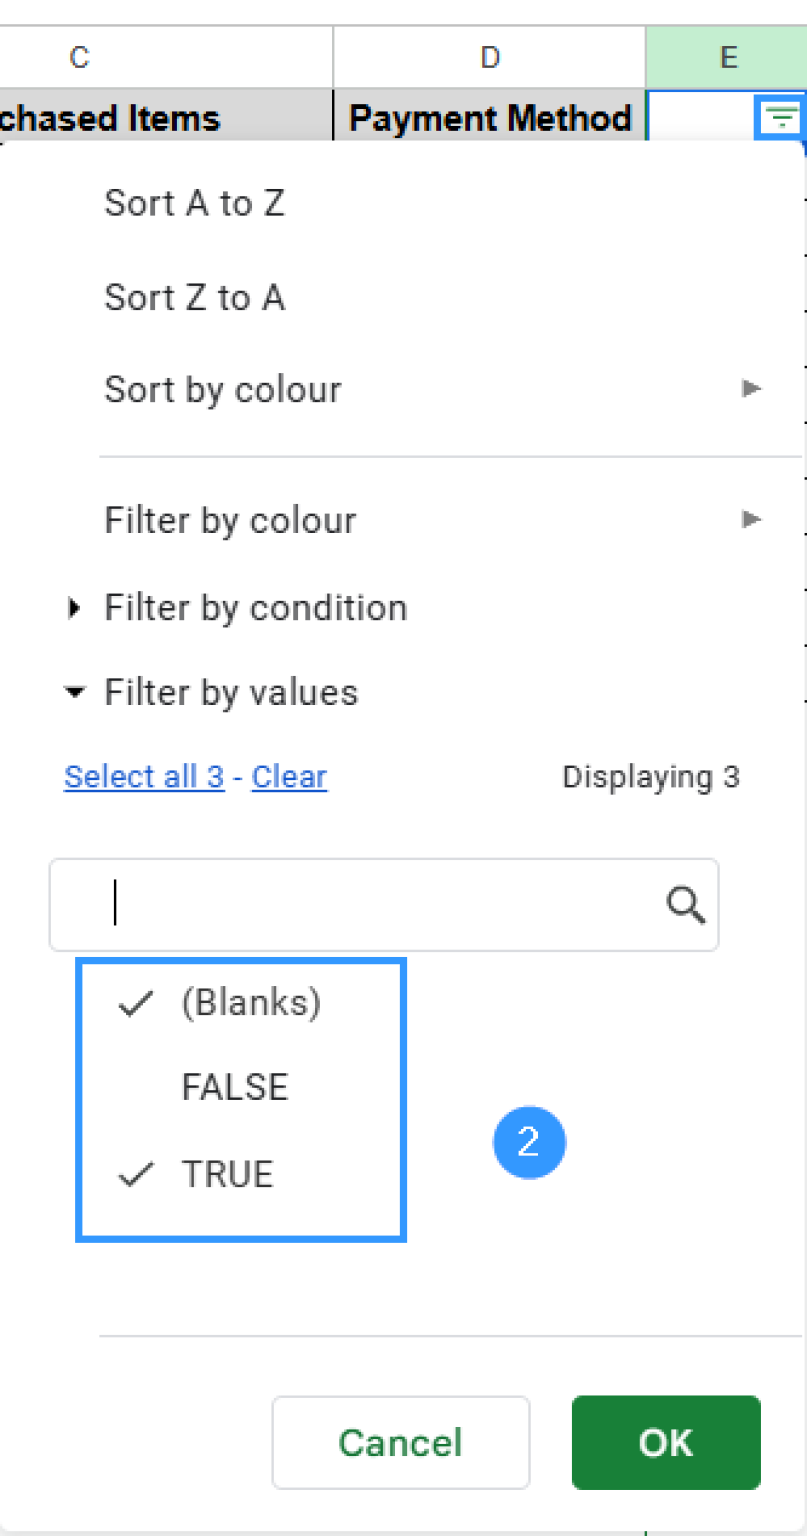Select Sort Z to A
Screen dimensions: 807x1536
pos(194,296)
